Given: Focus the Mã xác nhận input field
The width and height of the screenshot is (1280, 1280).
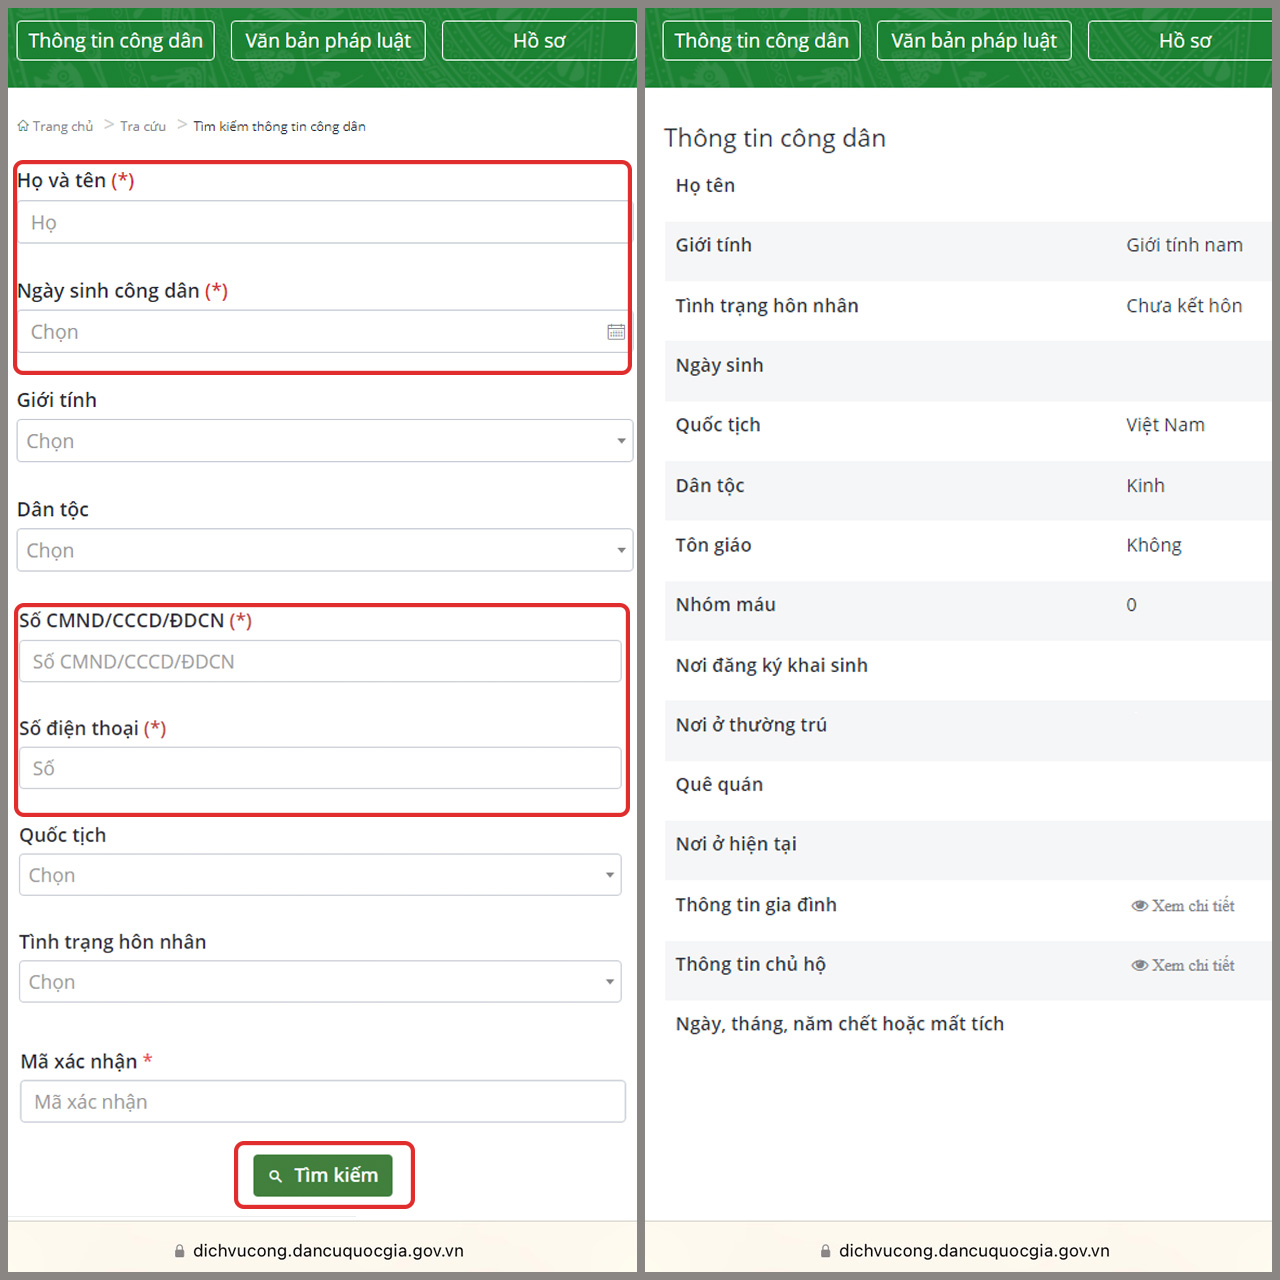Looking at the screenshot, I should pos(323,1101).
